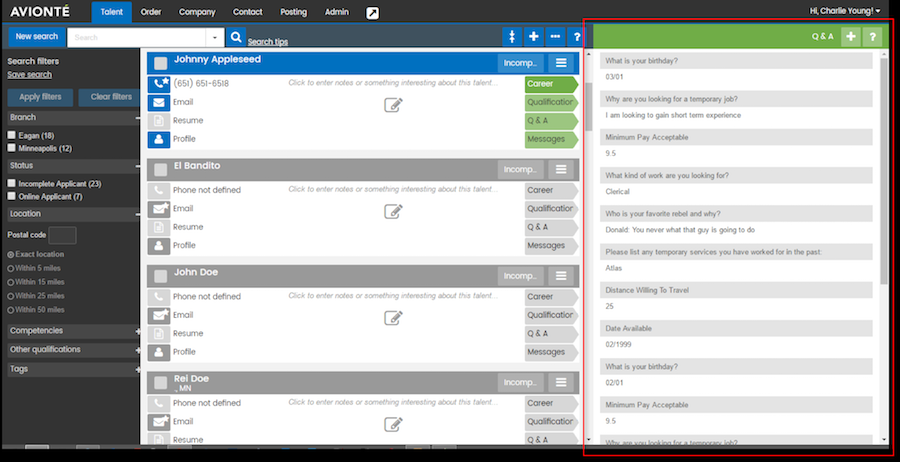This screenshot has height=462, width=900.
Task: Open the hamburger menu for John Doe
Action: (561, 276)
